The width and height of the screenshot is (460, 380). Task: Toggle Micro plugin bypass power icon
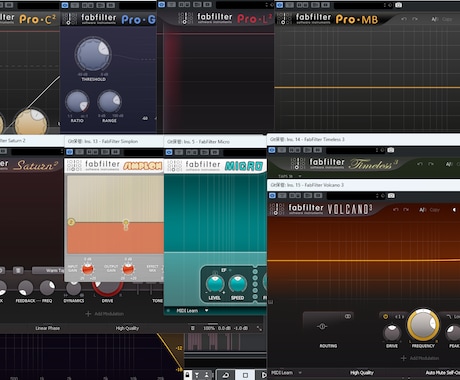coord(169,152)
